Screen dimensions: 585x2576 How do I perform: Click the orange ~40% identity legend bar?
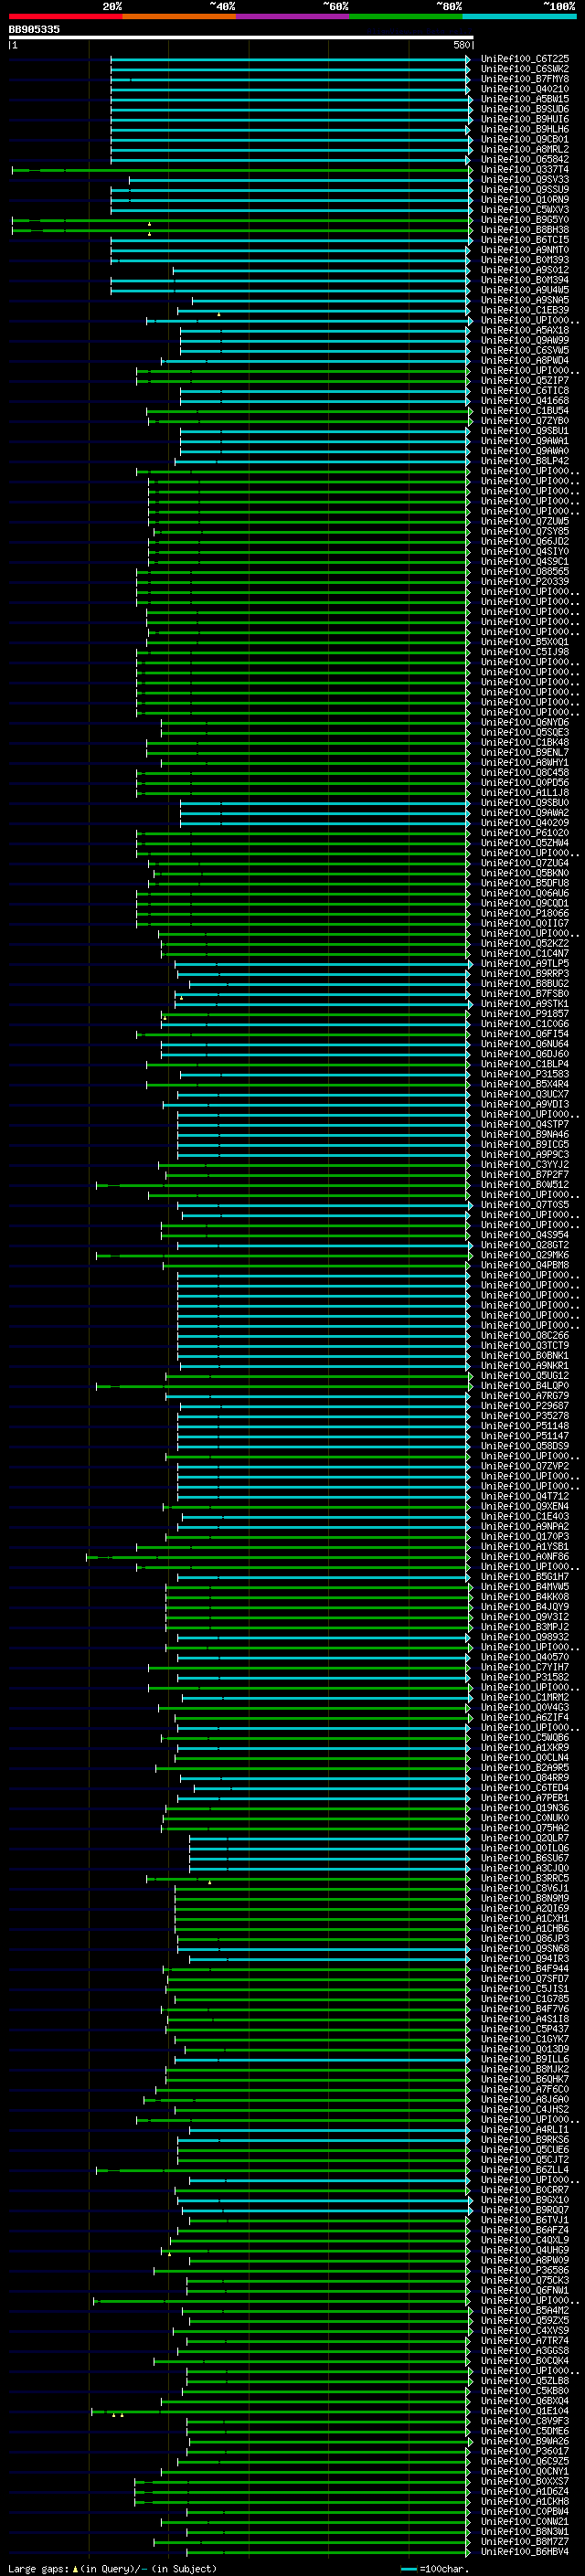point(179,16)
